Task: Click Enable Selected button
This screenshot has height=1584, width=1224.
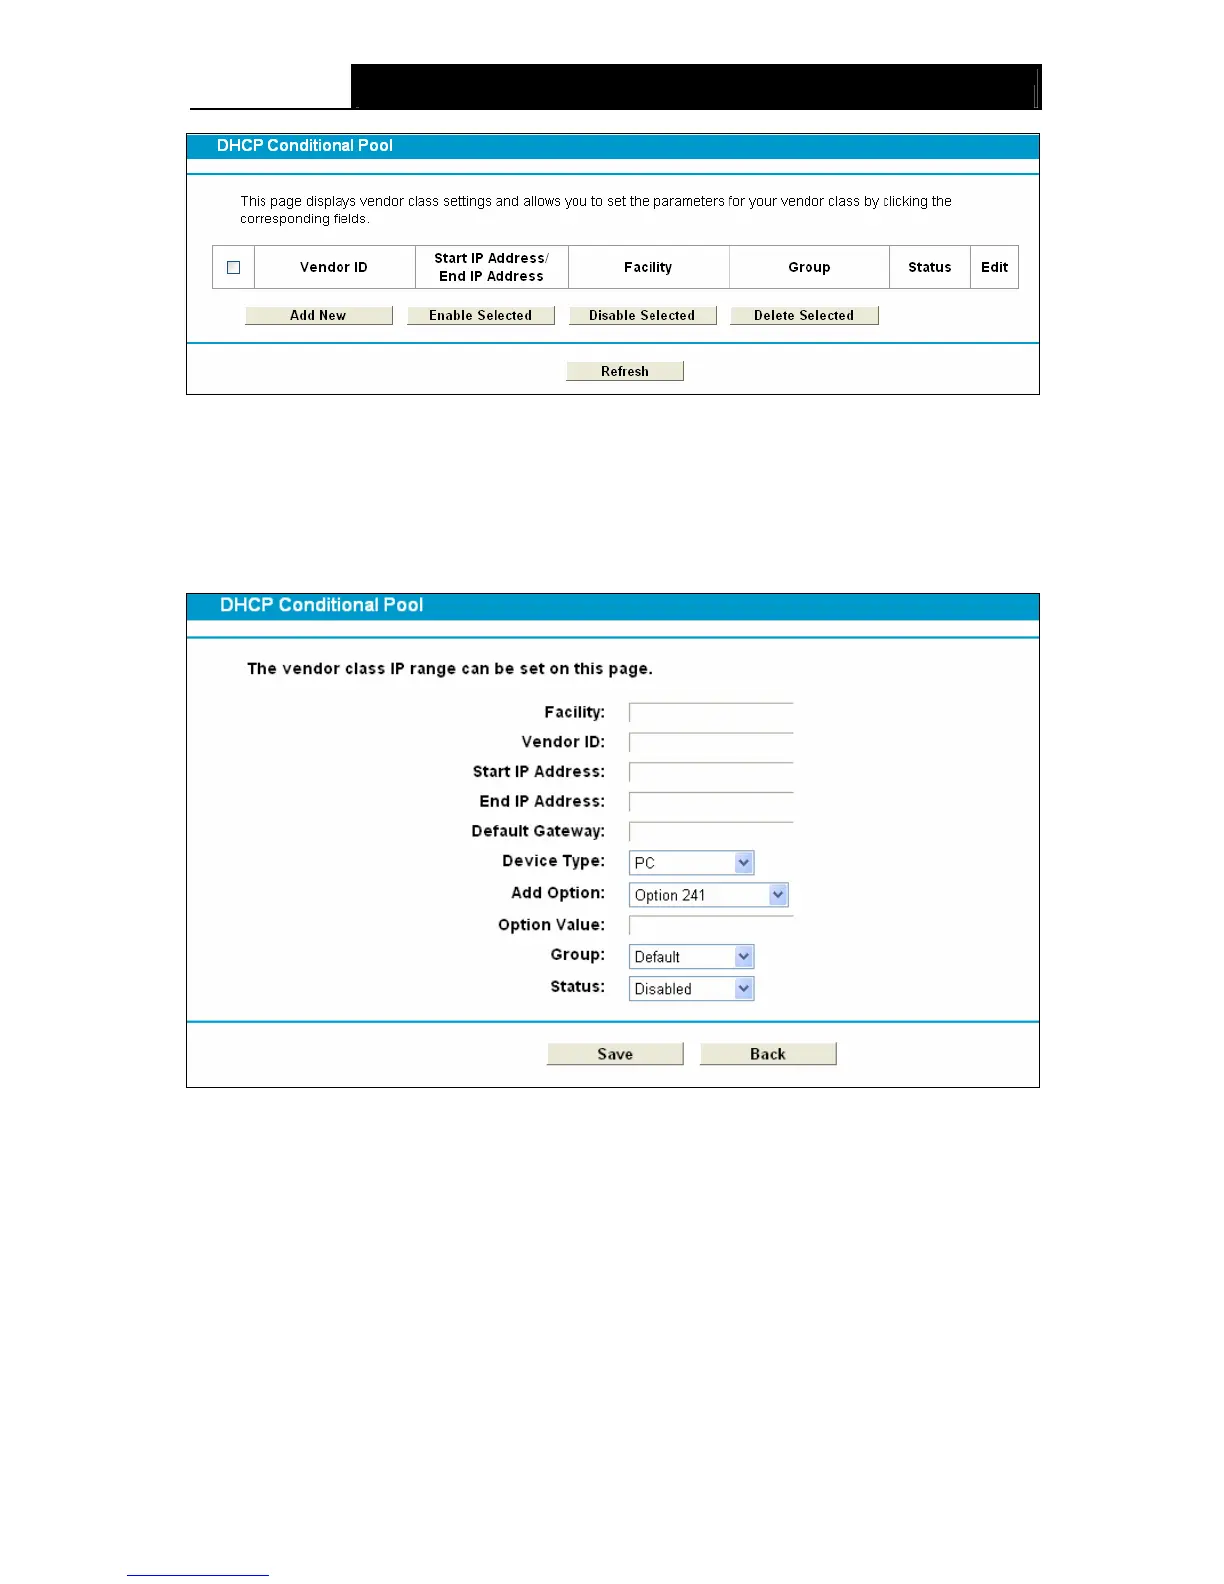Action: (481, 315)
